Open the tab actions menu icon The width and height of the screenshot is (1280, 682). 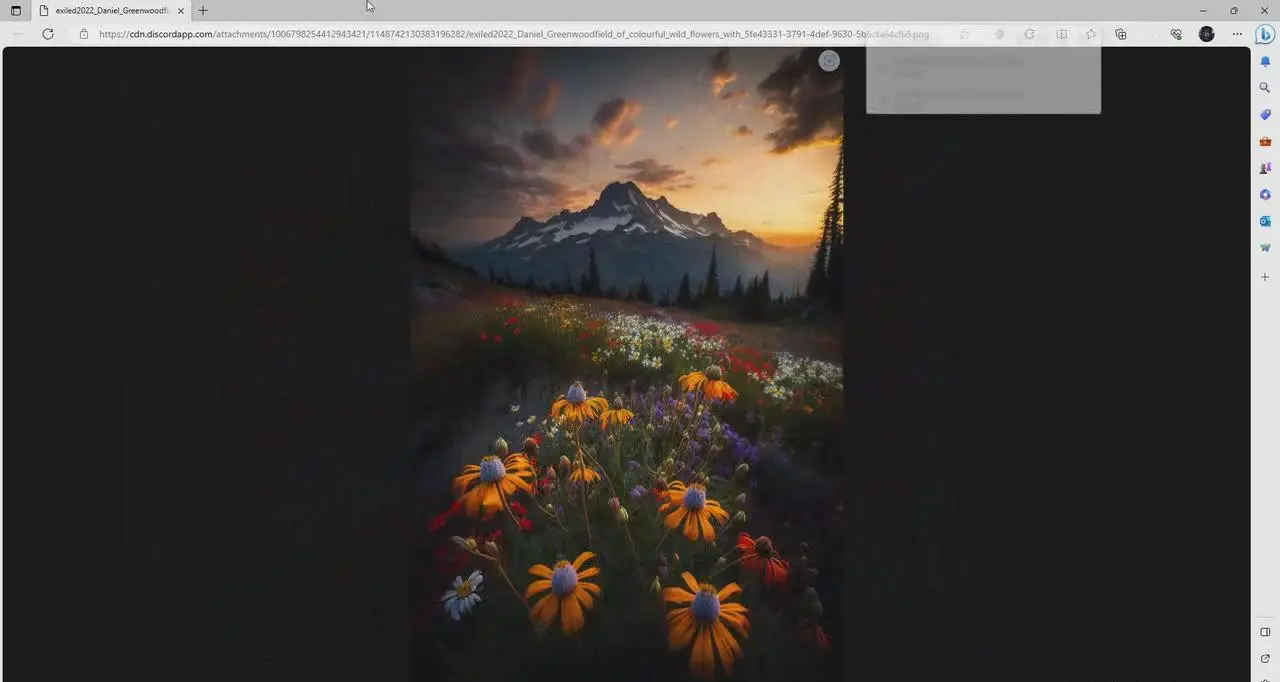point(15,10)
